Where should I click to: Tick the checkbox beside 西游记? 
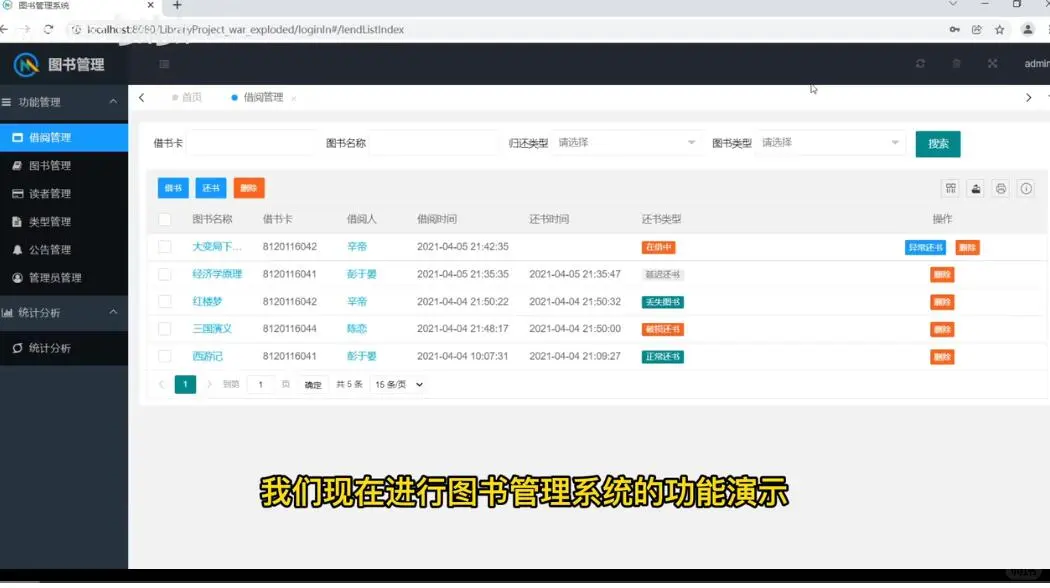[165, 356]
